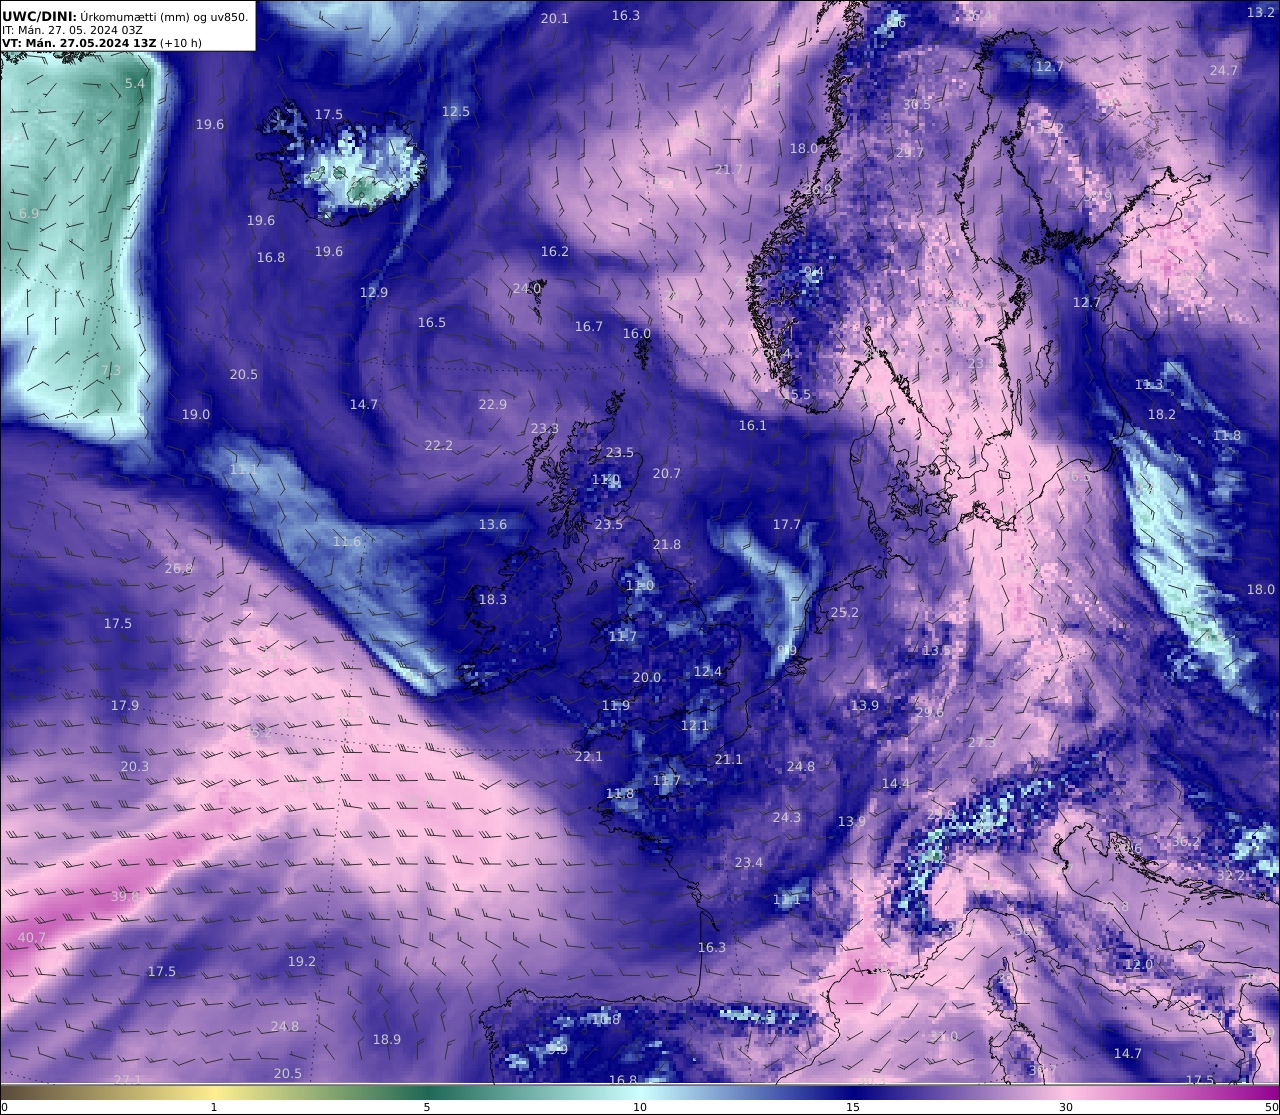Click the 12.5 value east of Iceland

click(x=456, y=112)
